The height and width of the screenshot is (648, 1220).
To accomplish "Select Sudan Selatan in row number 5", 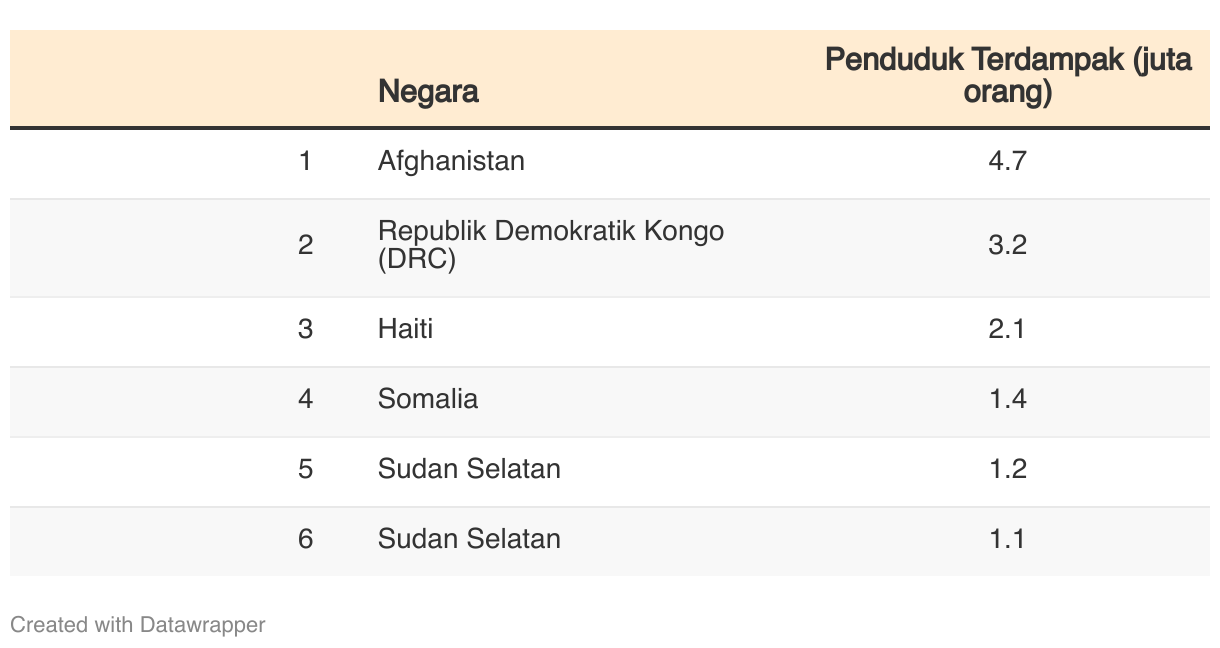I will 469,469.
